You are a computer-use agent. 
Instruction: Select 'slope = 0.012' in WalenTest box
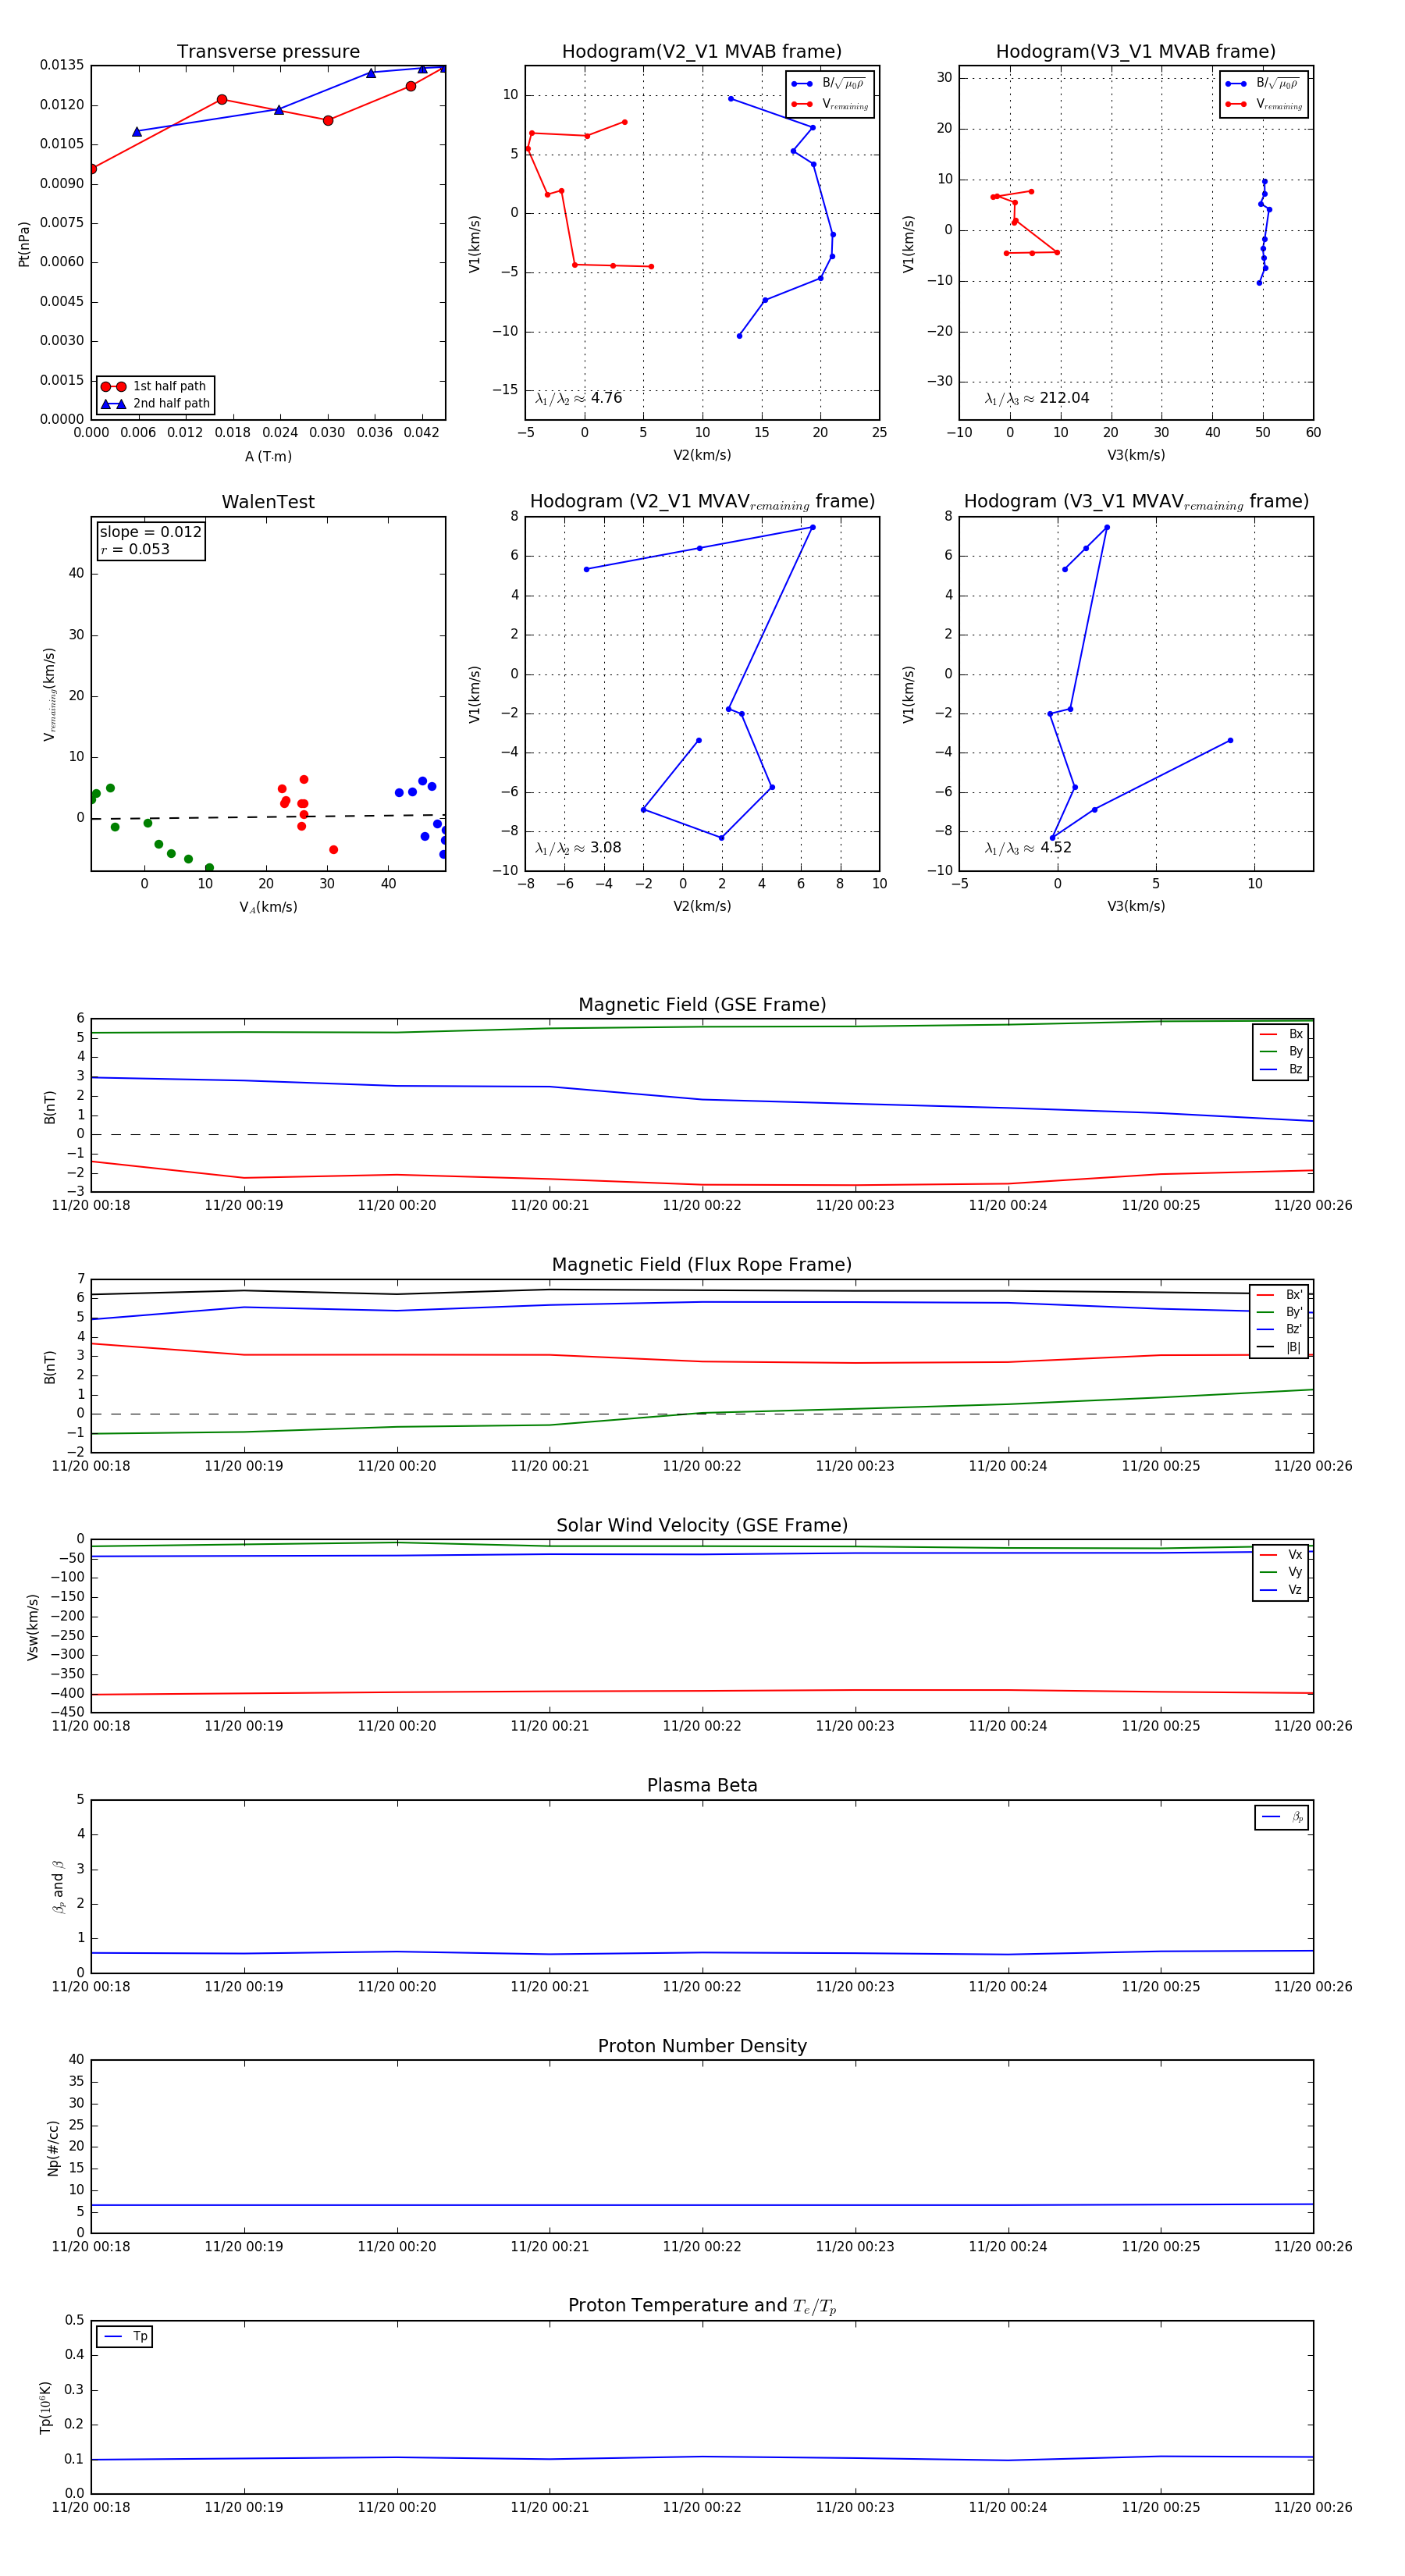pos(150,532)
